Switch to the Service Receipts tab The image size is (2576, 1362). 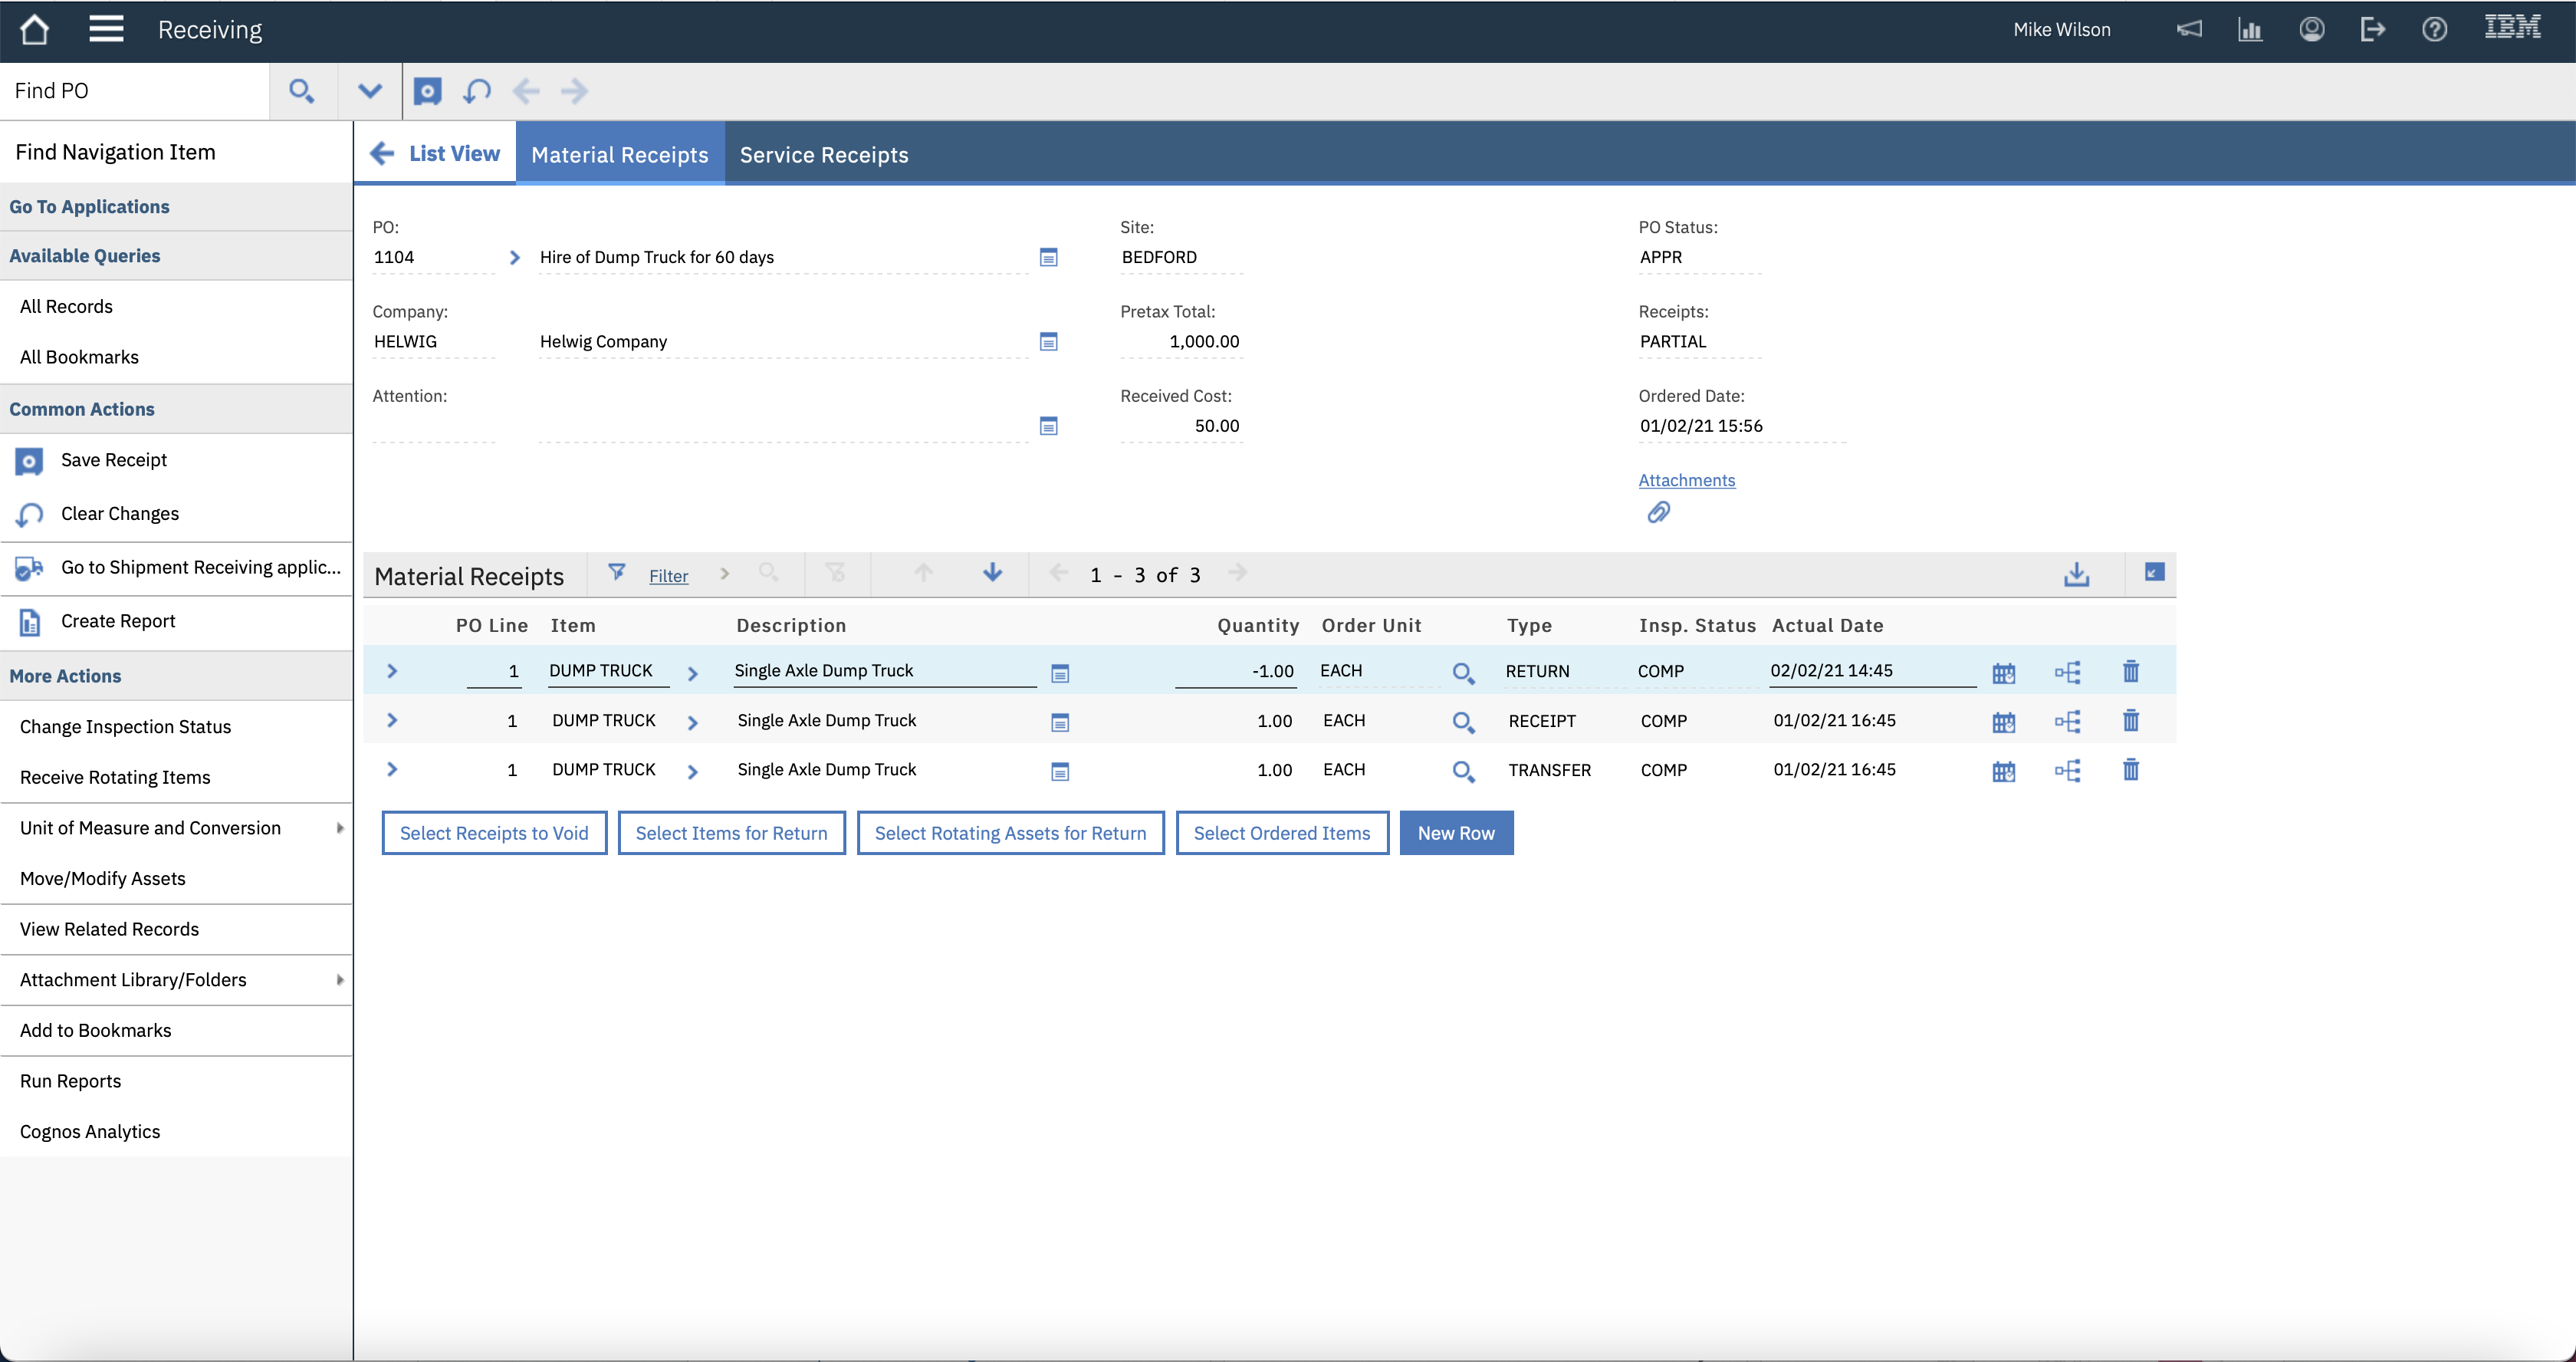tap(823, 155)
